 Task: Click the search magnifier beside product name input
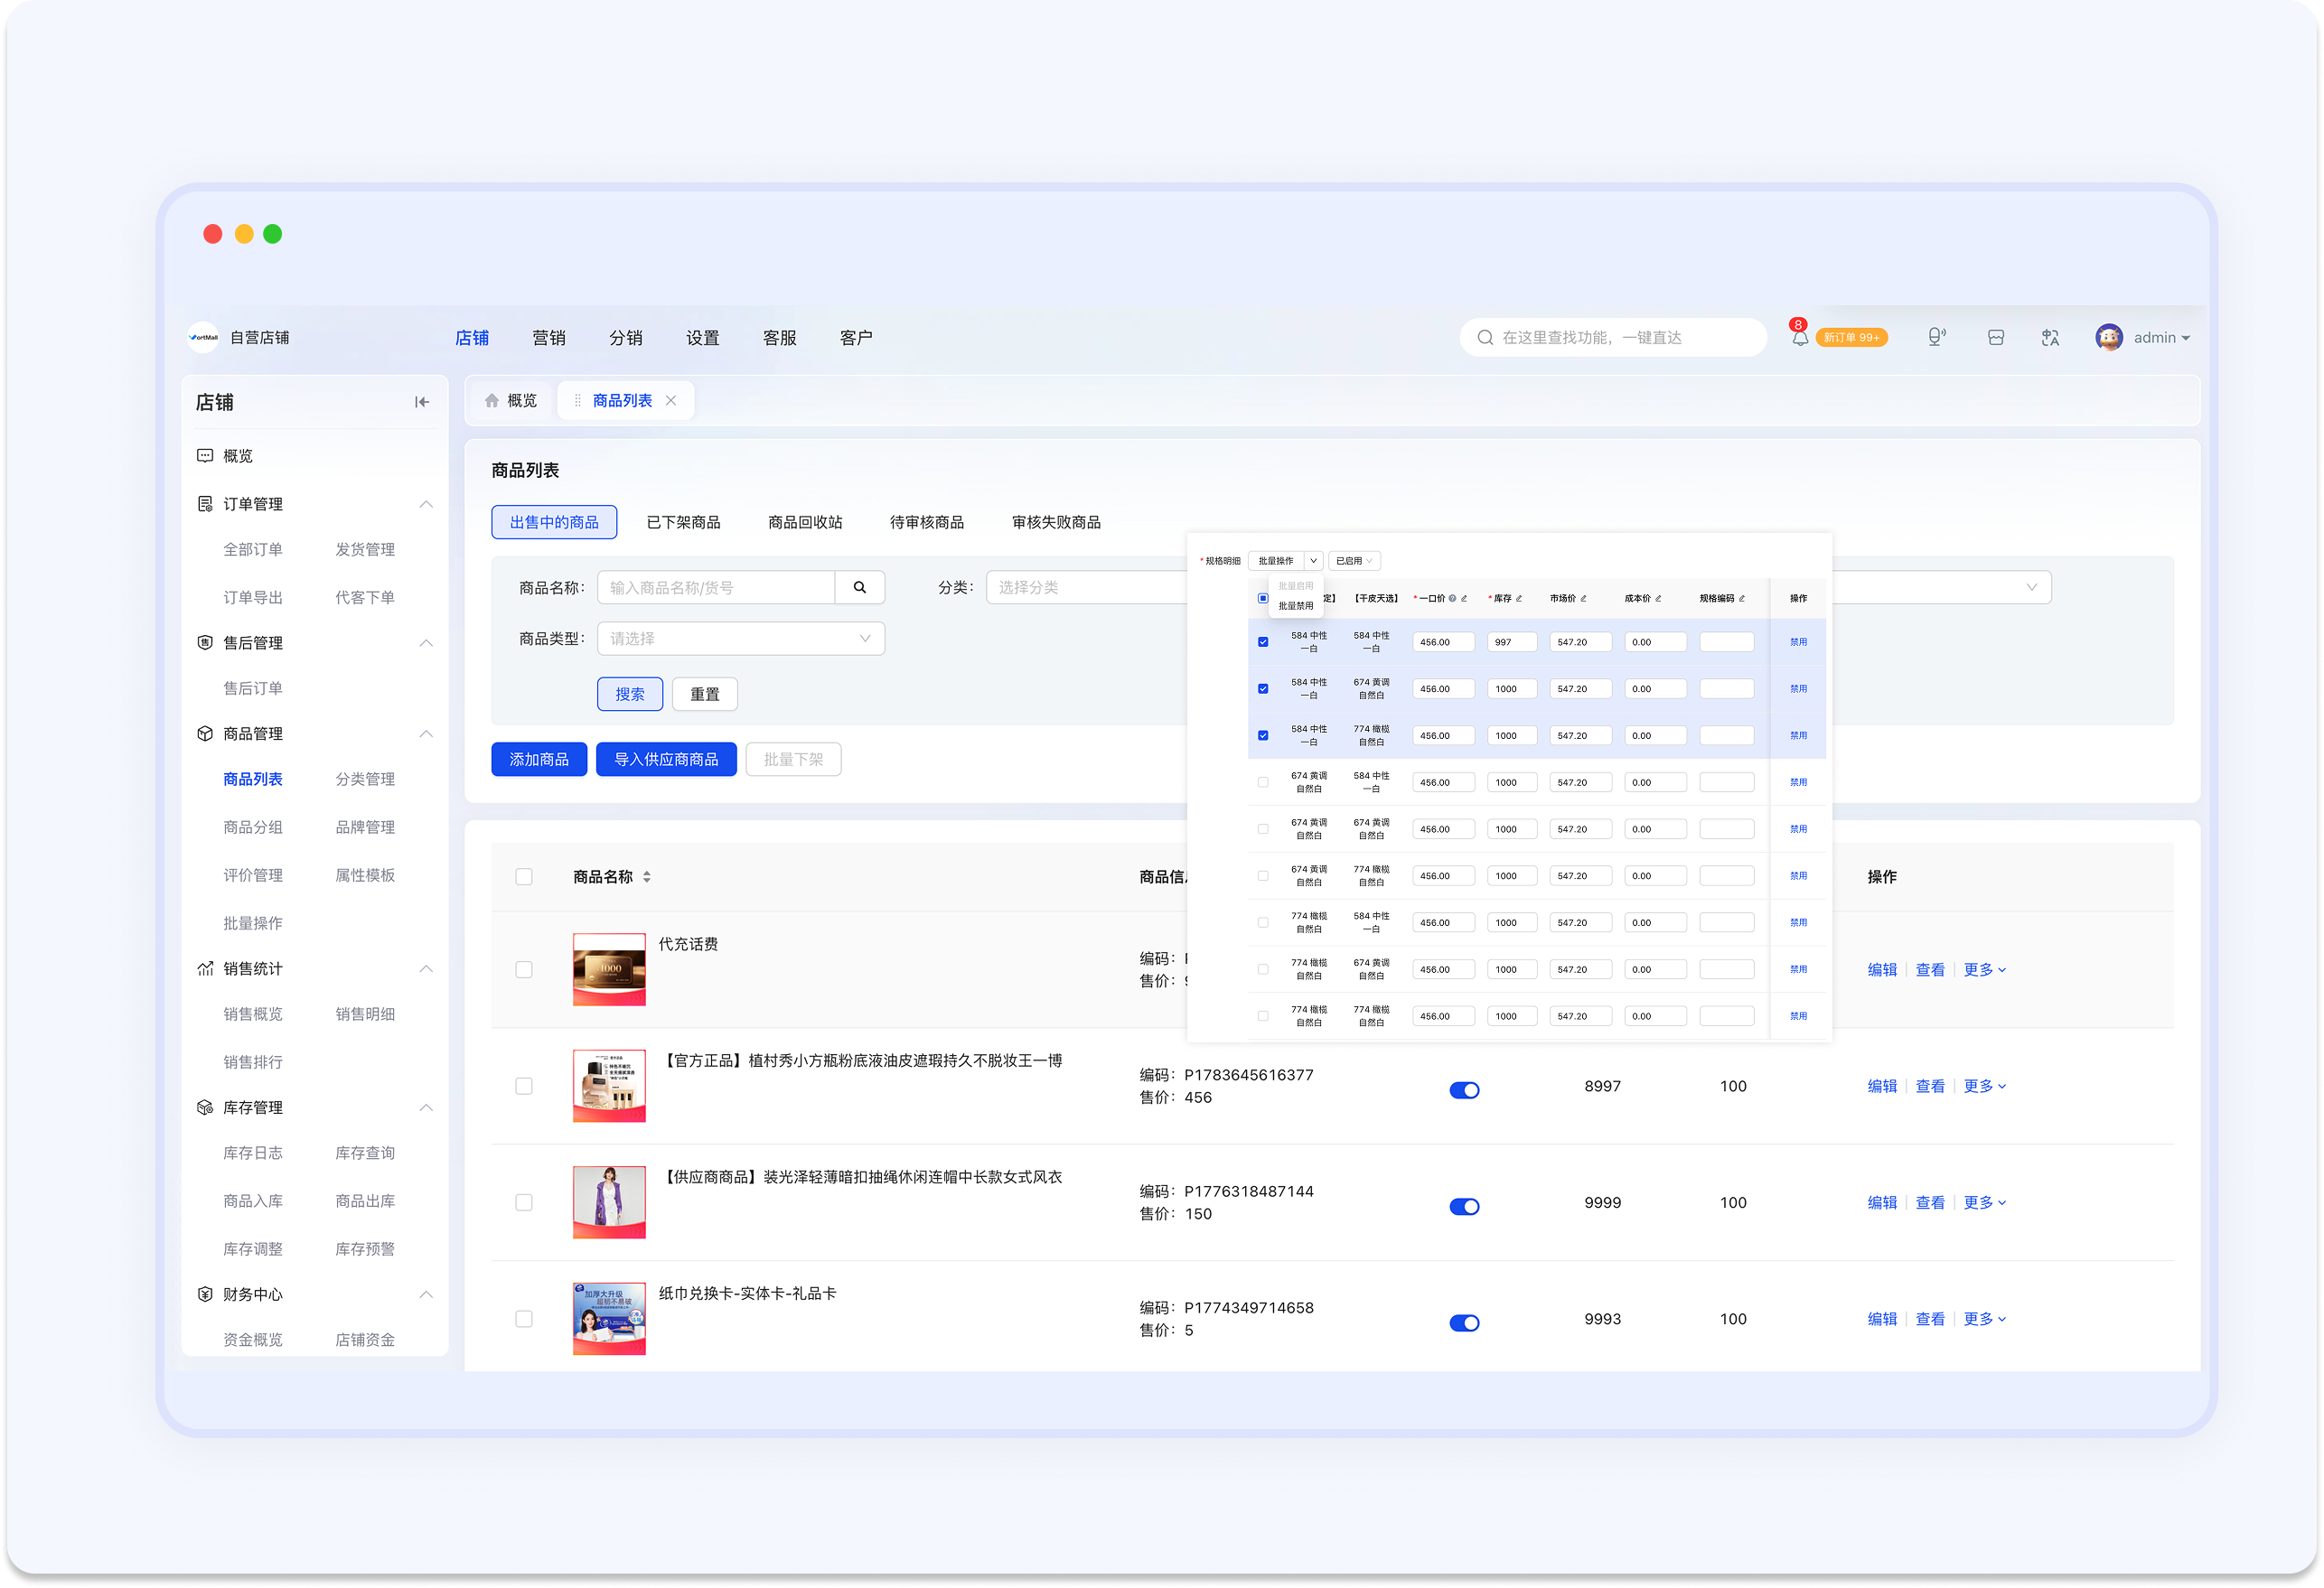tap(860, 588)
